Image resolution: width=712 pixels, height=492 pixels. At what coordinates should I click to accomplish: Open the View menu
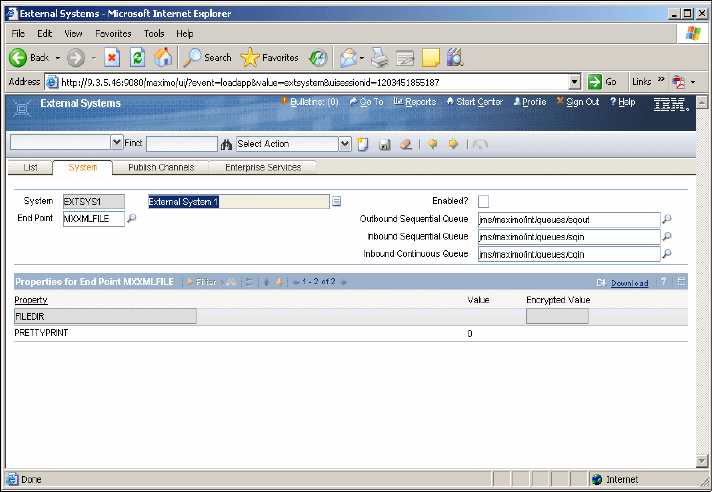[73, 34]
